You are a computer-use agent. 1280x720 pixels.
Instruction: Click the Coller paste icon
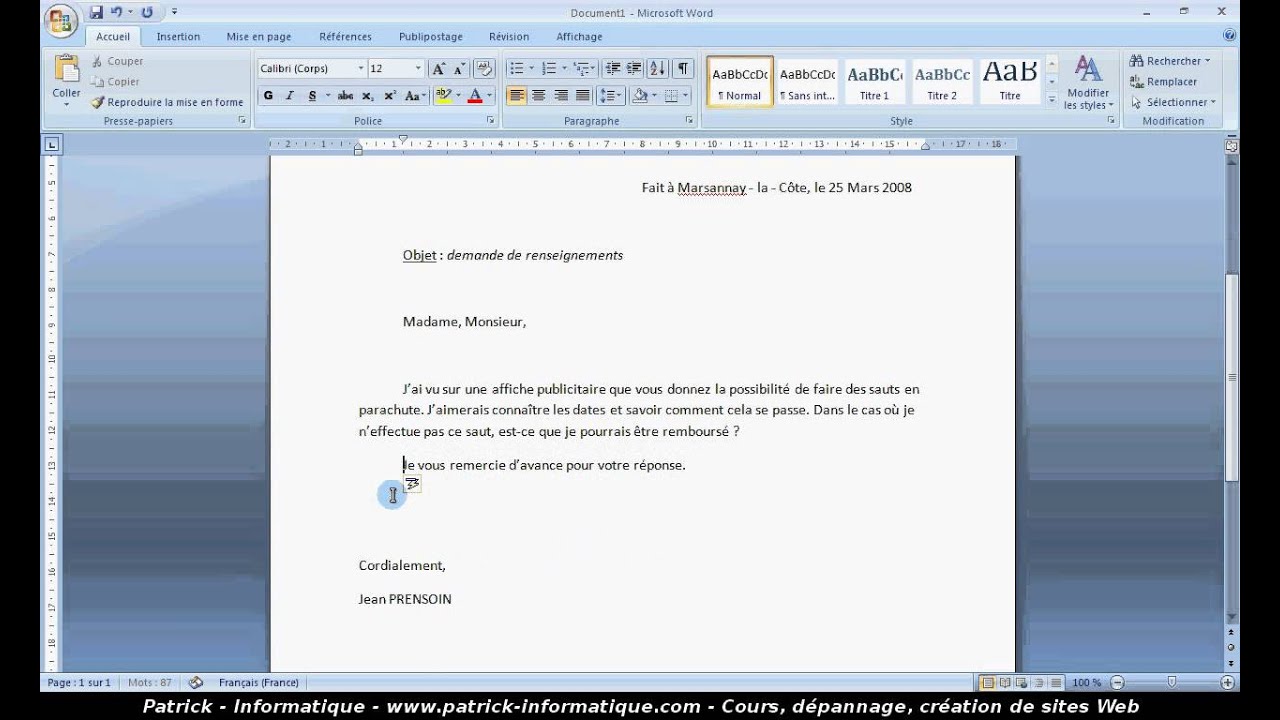[67, 68]
